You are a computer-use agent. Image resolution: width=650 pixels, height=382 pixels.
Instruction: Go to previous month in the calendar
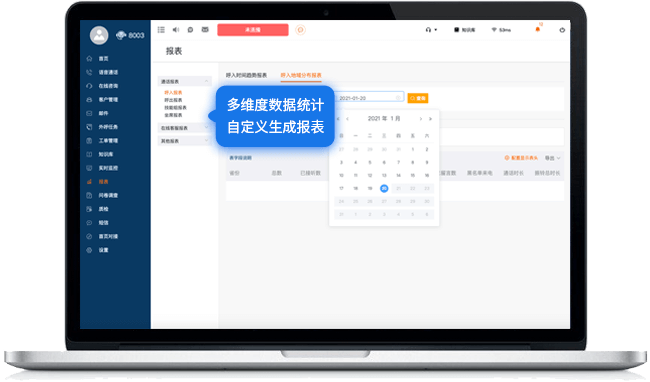(x=347, y=119)
